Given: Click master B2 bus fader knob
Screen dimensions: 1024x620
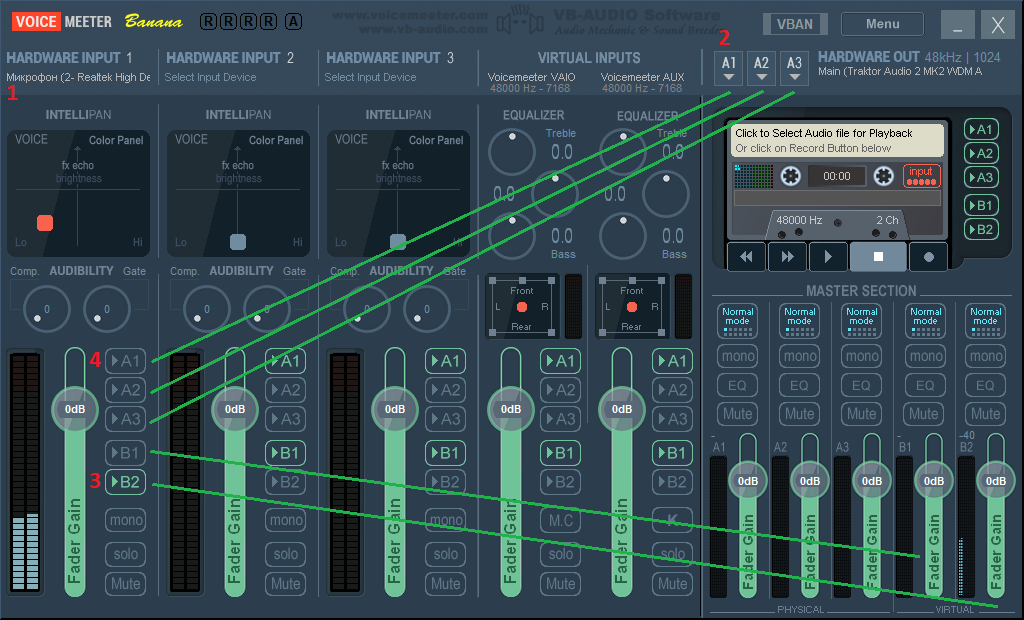Looking at the screenshot, I should 995,481.
